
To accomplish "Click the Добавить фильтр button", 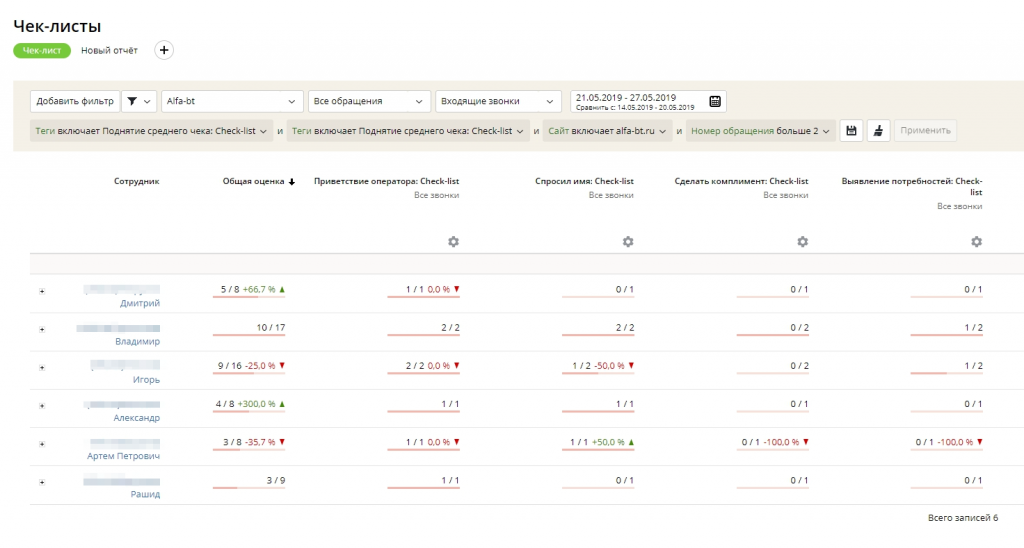I will (75, 102).
